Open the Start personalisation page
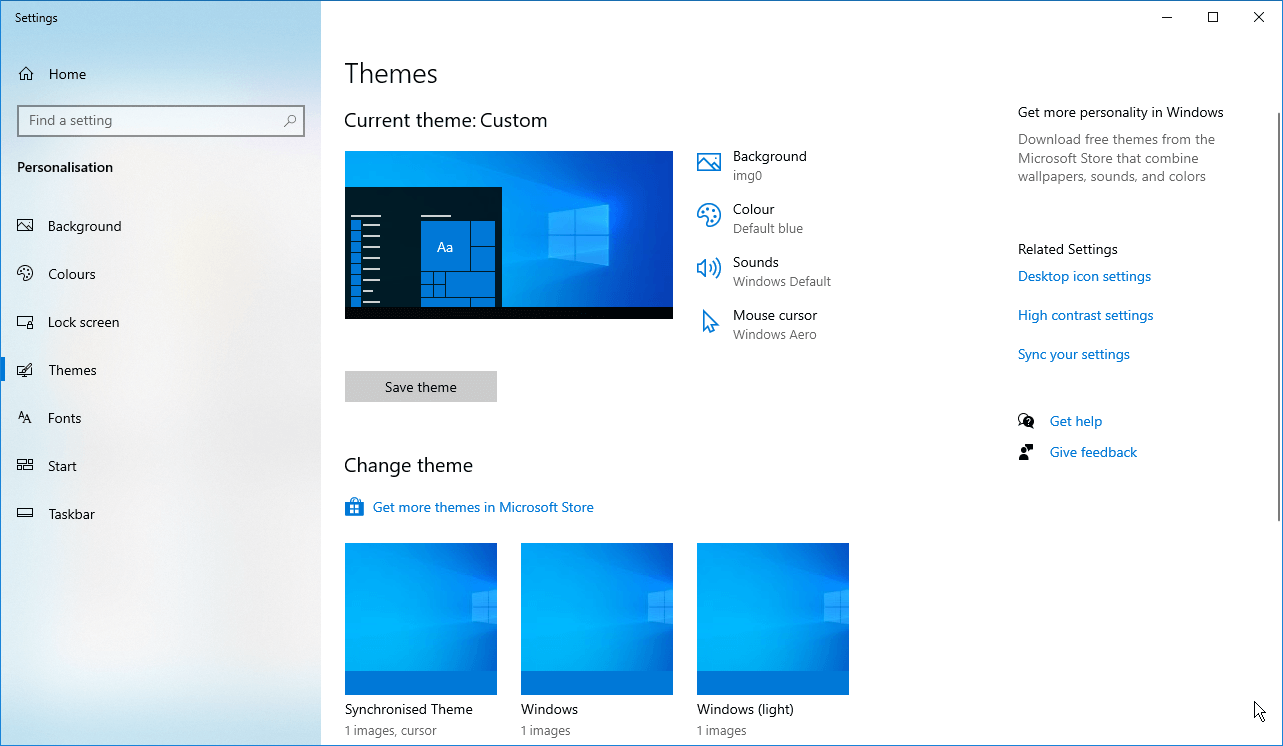The height and width of the screenshot is (746, 1283). coord(62,466)
